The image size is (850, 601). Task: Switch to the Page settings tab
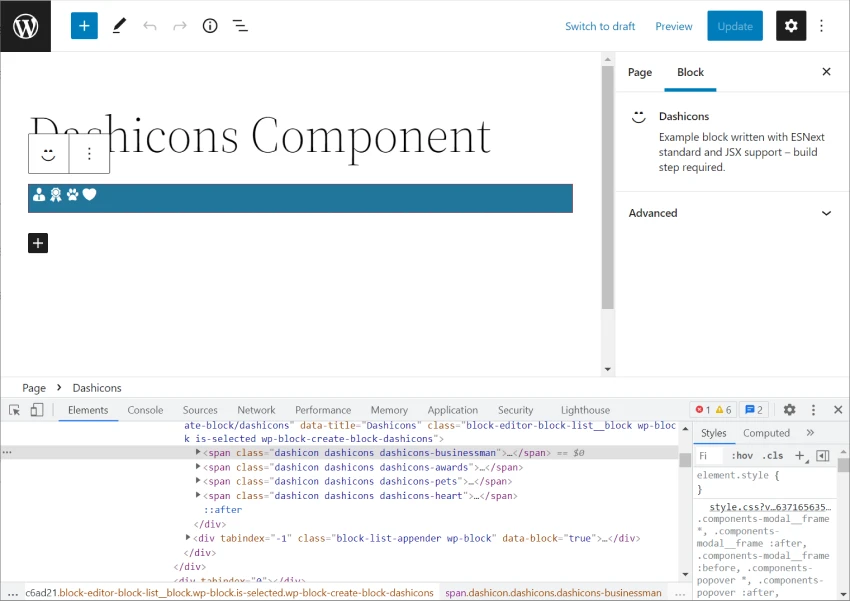click(640, 72)
